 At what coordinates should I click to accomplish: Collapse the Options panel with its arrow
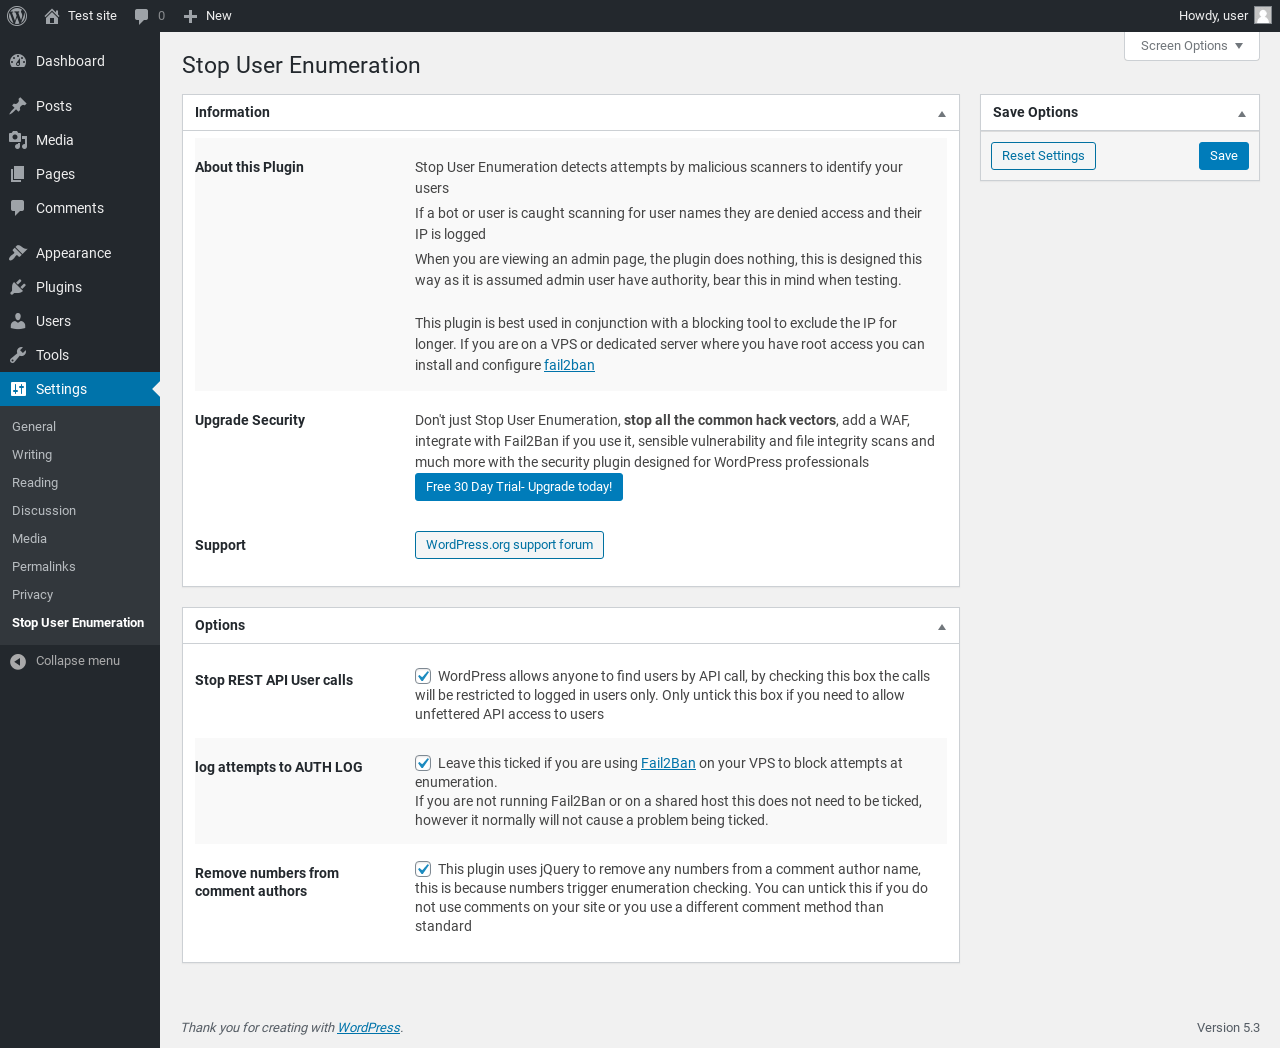[941, 626]
